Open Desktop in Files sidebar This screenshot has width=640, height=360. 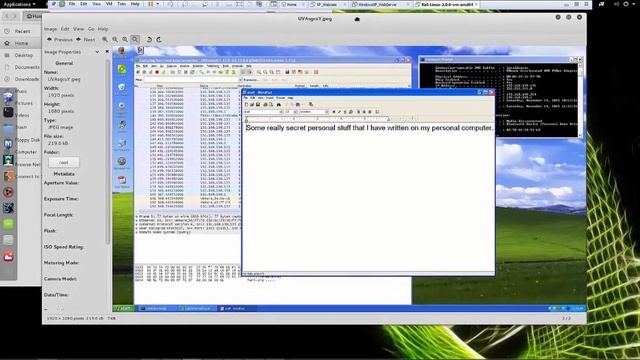[20, 55]
